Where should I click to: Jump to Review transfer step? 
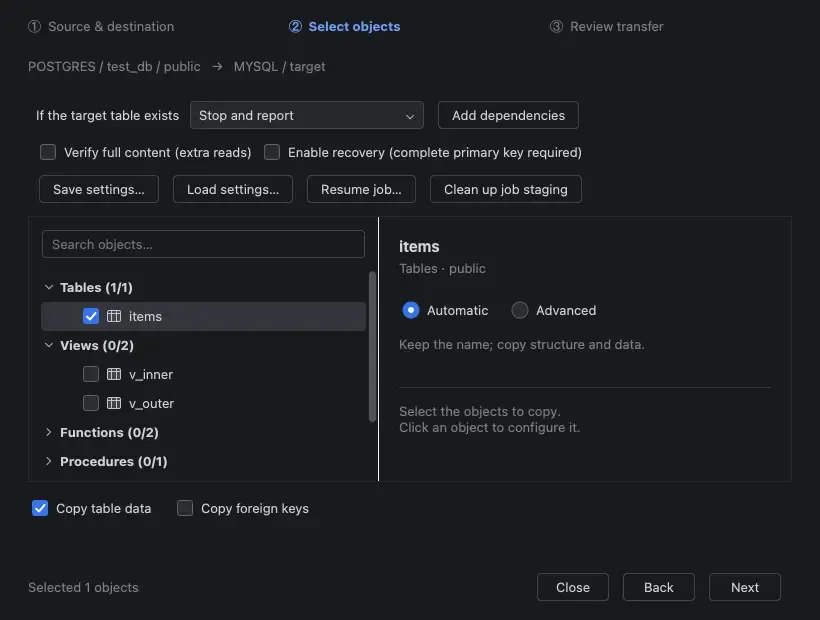click(607, 26)
